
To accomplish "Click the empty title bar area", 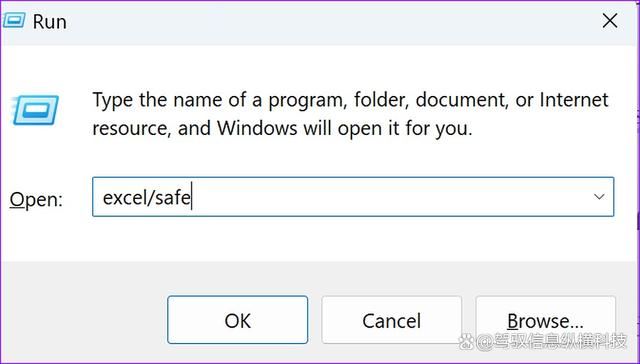I will tap(327, 21).
